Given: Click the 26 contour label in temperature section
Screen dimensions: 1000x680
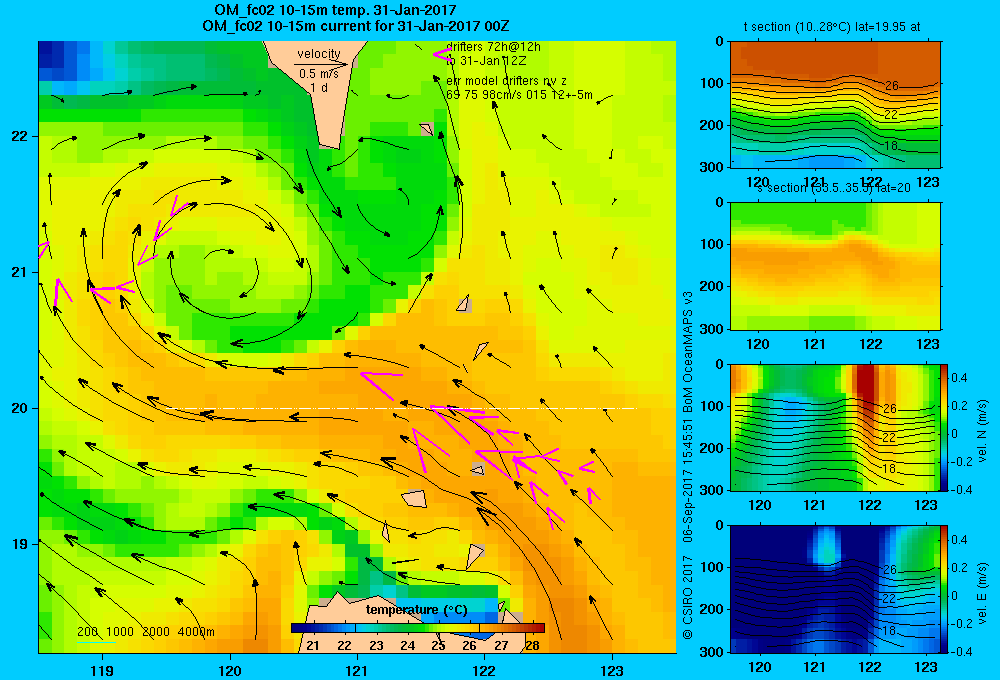Looking at the screenshot, I should [892, 85].
